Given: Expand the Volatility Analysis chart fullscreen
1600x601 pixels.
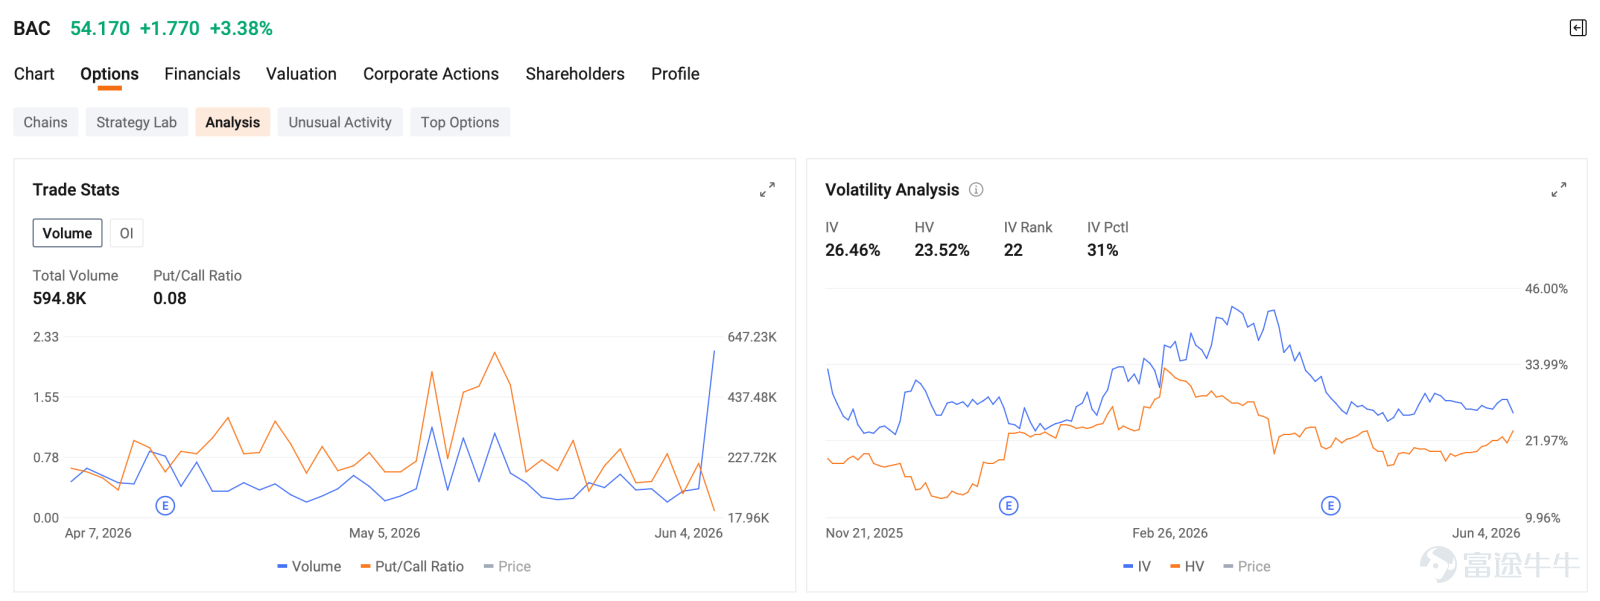Looking at the screenshot, I should pyautogui.click(x=1559, y=190).
